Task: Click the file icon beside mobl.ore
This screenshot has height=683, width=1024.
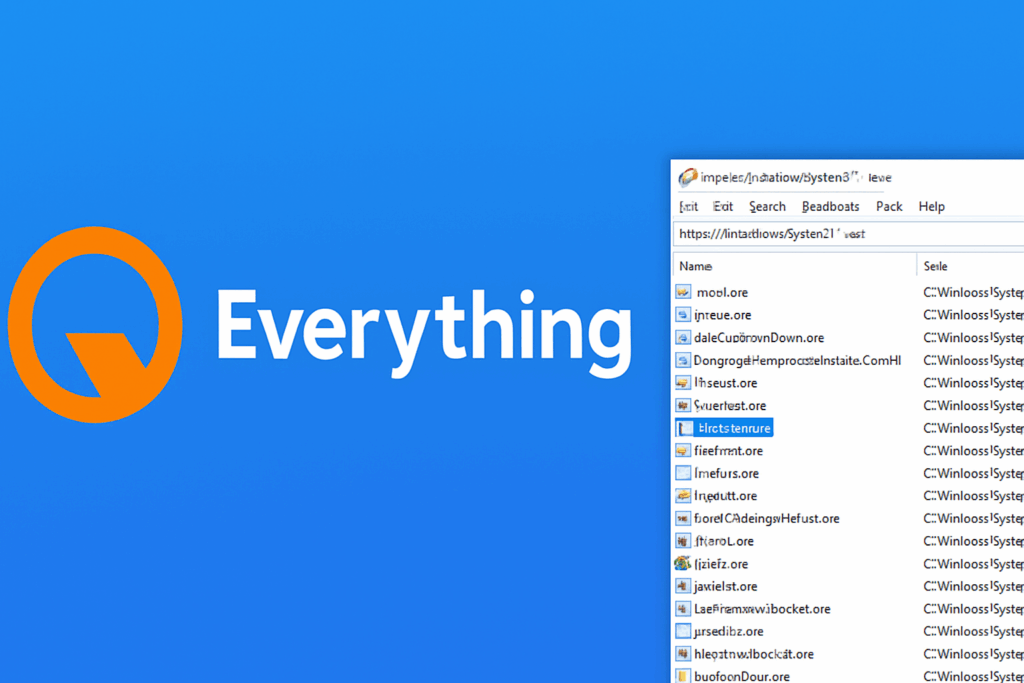Action: click(x=684, y=292)
